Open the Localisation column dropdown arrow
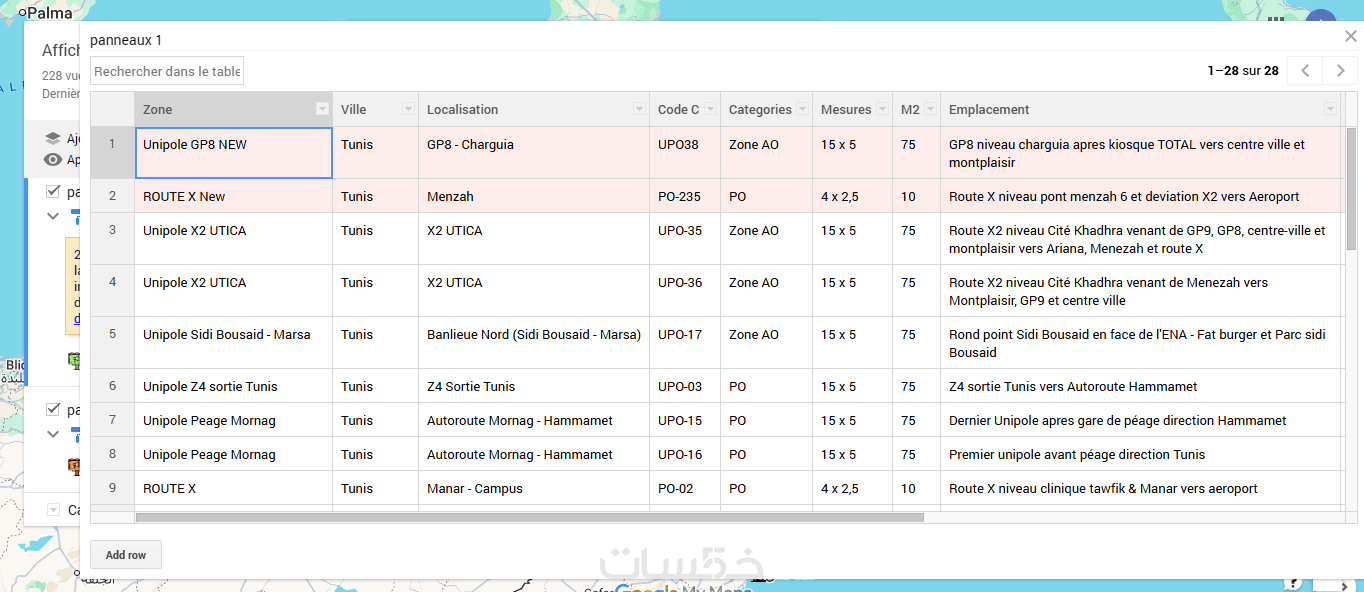This screenshot has height=592, width=1364. point(639,109)
